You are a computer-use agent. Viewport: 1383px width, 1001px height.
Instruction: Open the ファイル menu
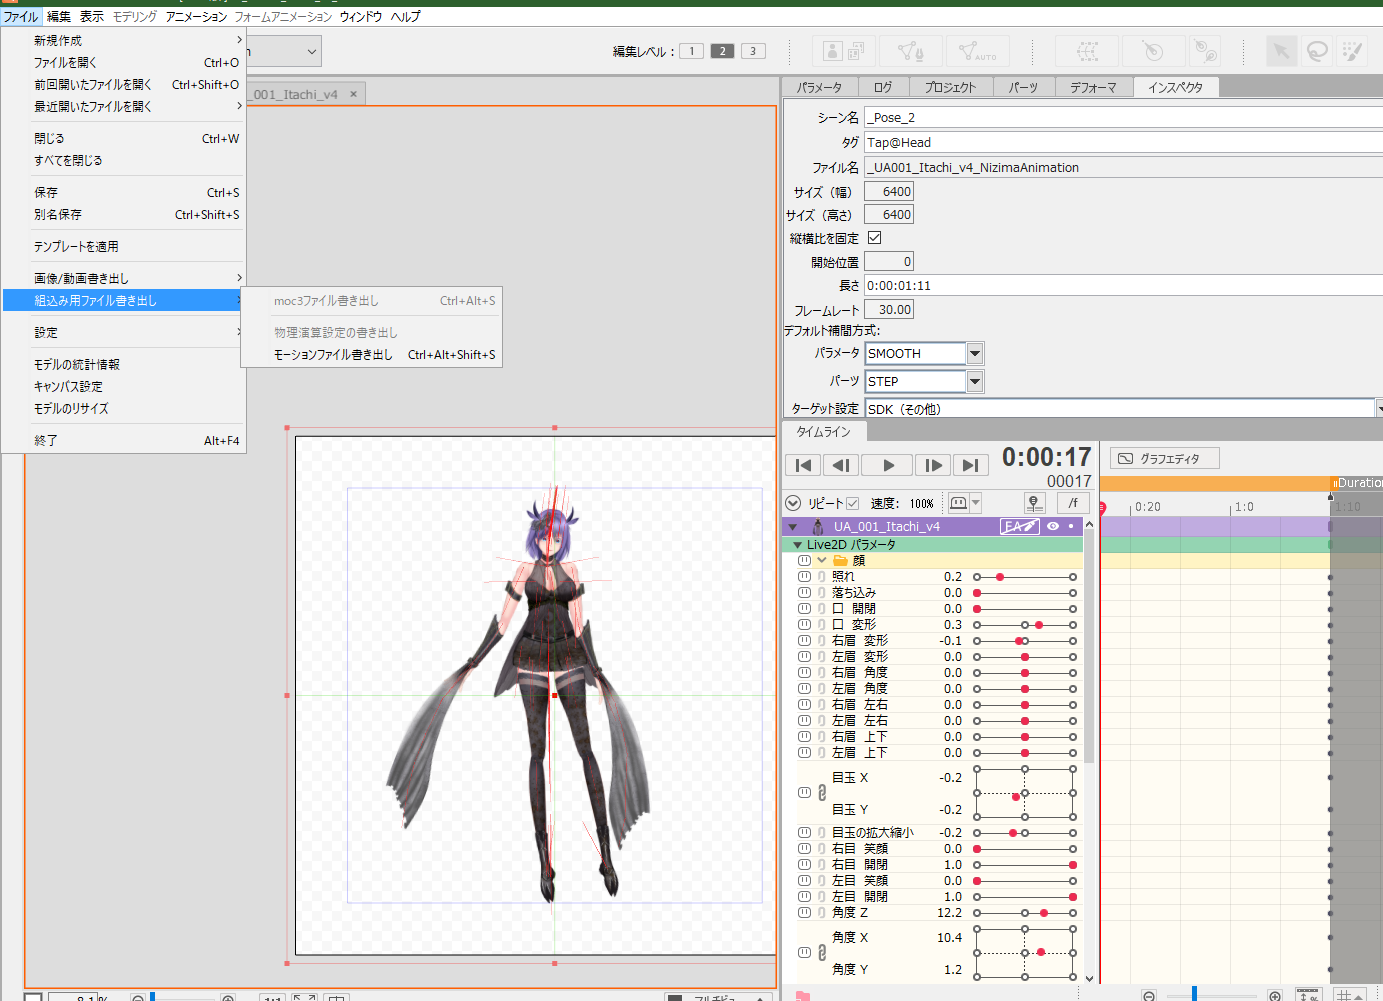click(20, 17)
